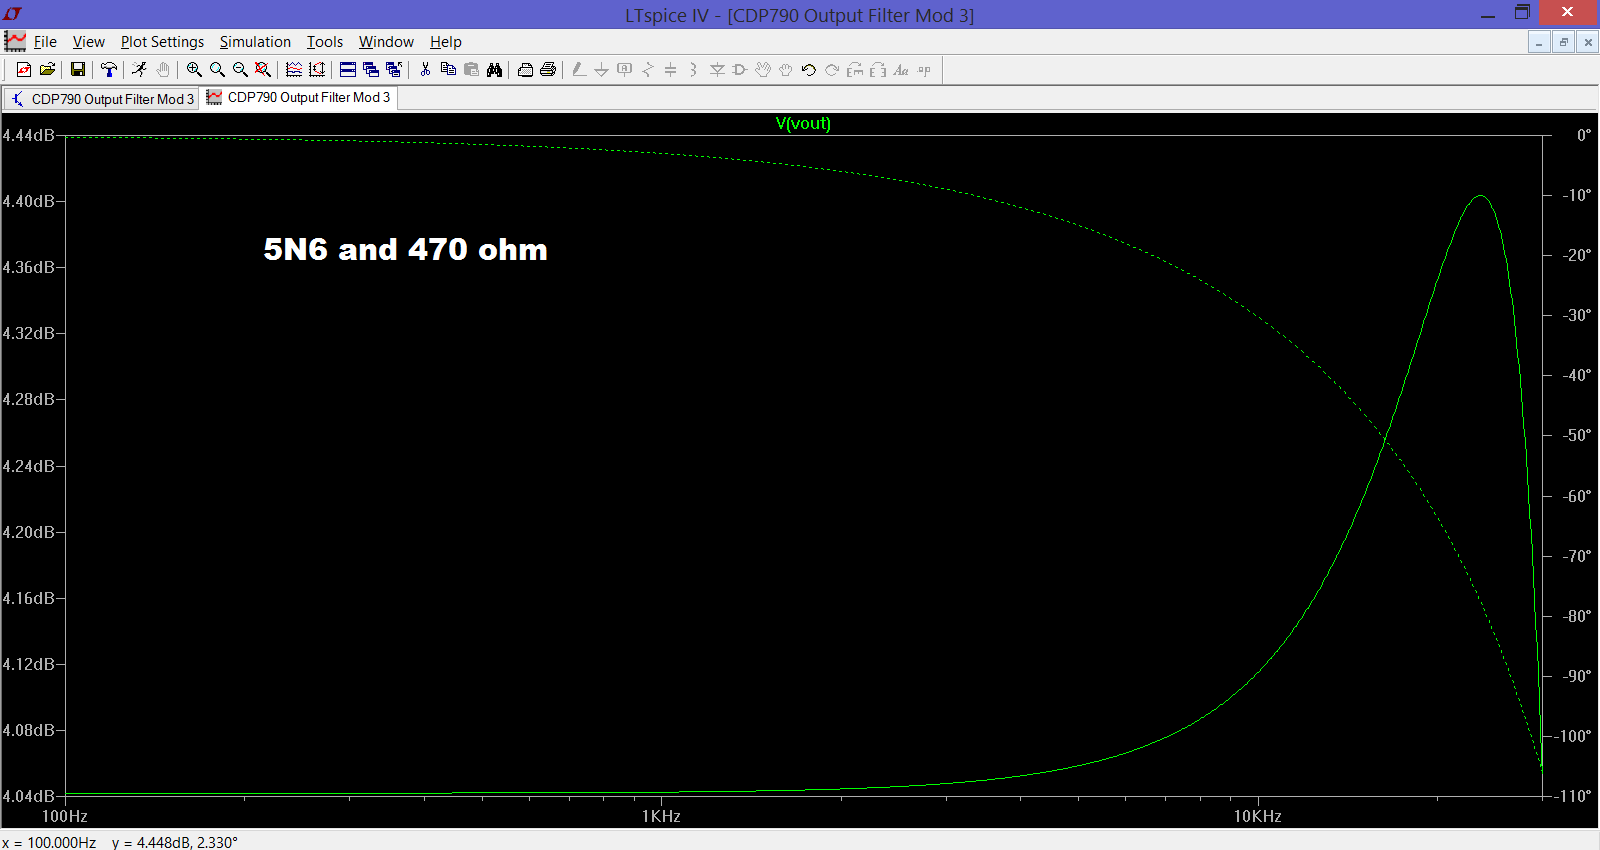Screen dimensions: 1600x850
Task: Click the SPICE Directive .op icon
Action: [924, 69]
